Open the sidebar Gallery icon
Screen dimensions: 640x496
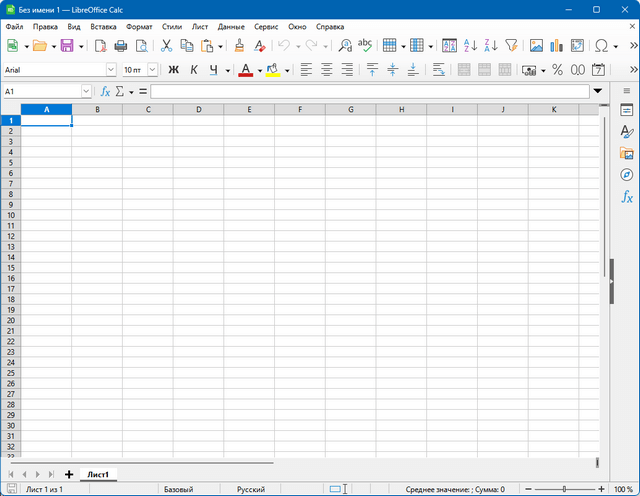point(627,153)
